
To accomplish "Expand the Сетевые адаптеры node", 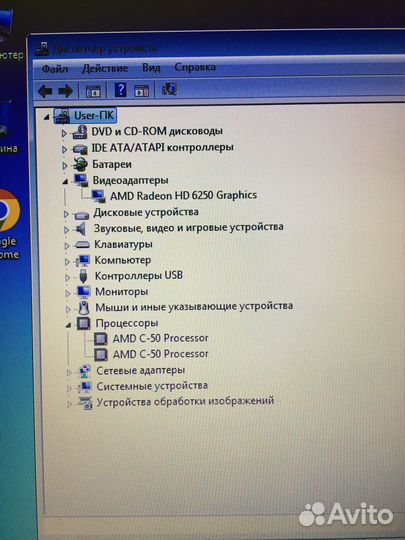I will tap(69, 372).
